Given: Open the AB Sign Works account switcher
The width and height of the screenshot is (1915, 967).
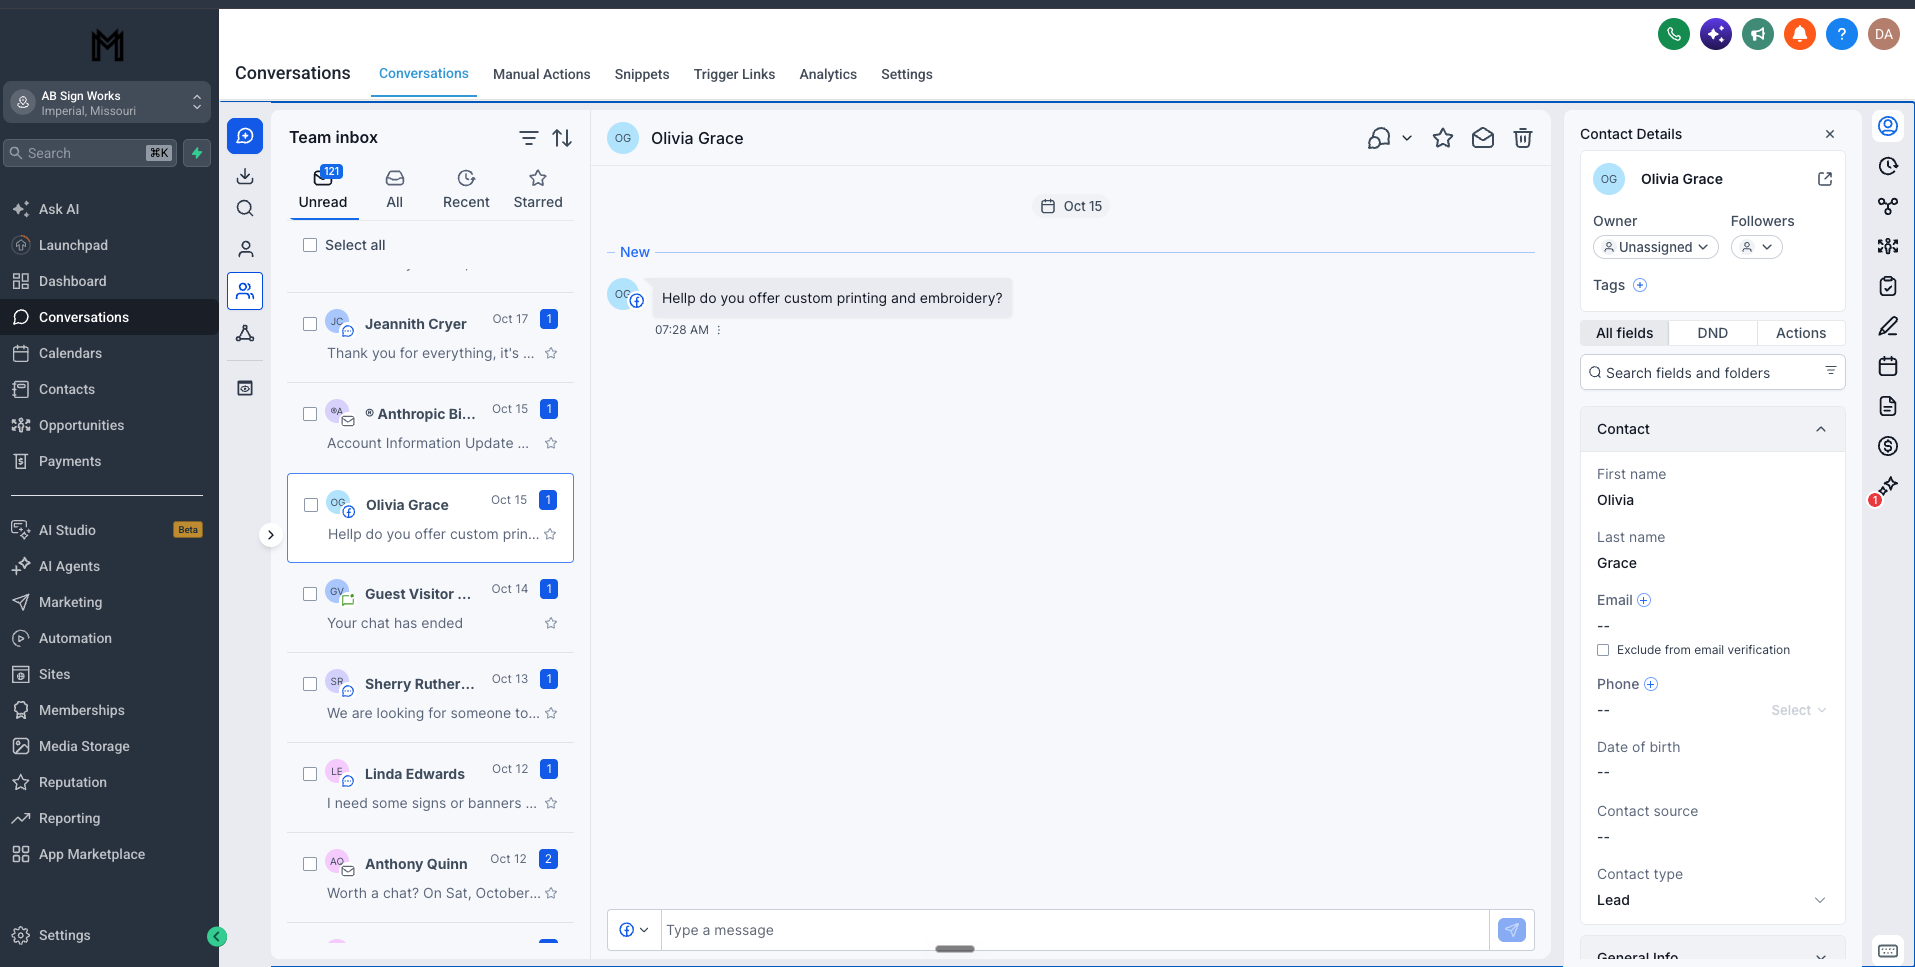Looking at the screenshot, I should (x=108, y=103).
